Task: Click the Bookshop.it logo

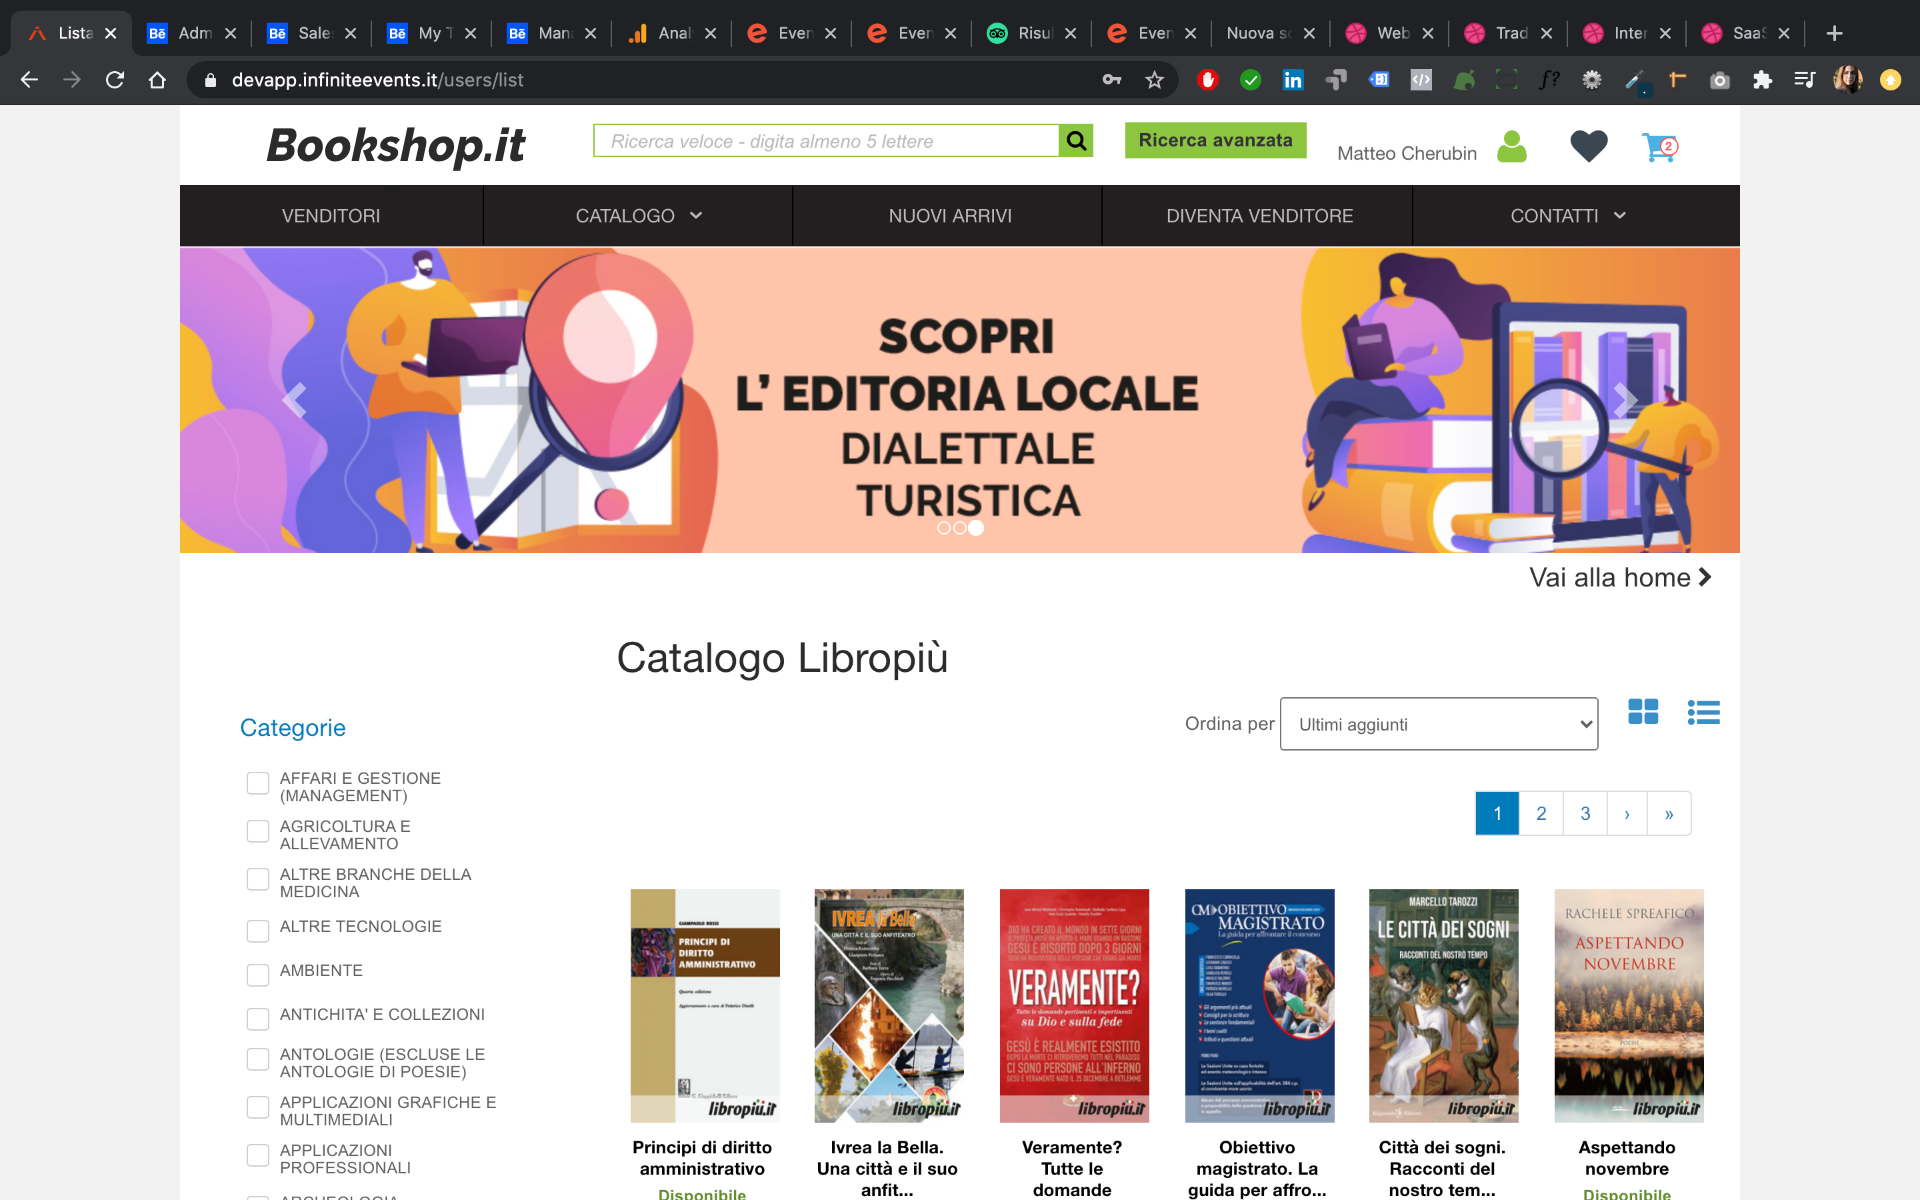Action: pyautogui.click(x=396, y=146)
